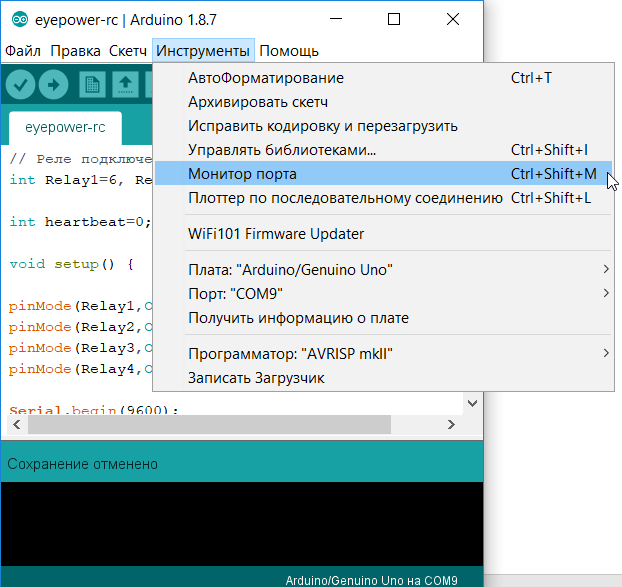
Task: Click the vertical scrollbar down arrow
Action: (x=472, y=404)
